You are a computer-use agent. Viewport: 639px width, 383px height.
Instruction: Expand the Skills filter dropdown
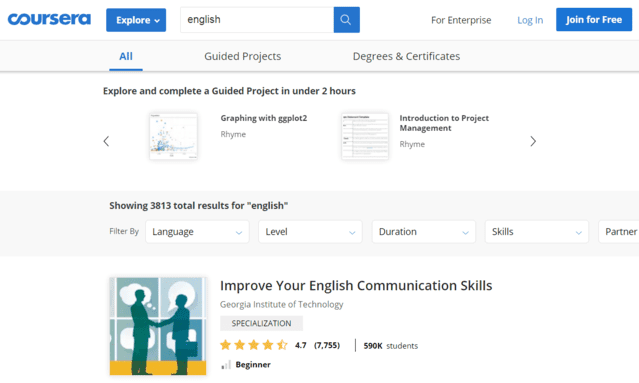(x=537, y=232)
